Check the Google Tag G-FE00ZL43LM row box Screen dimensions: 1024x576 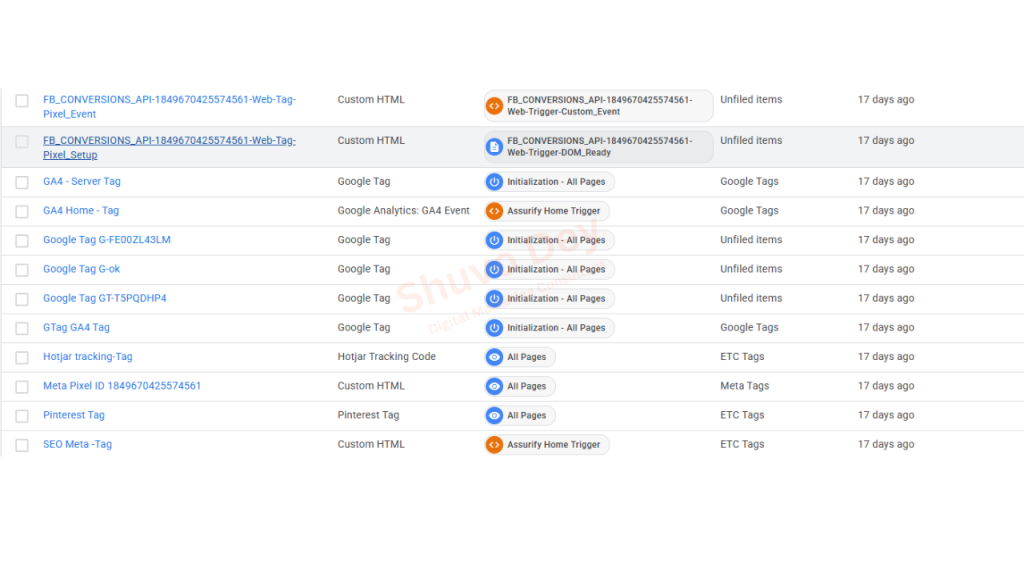click(22, 241)
